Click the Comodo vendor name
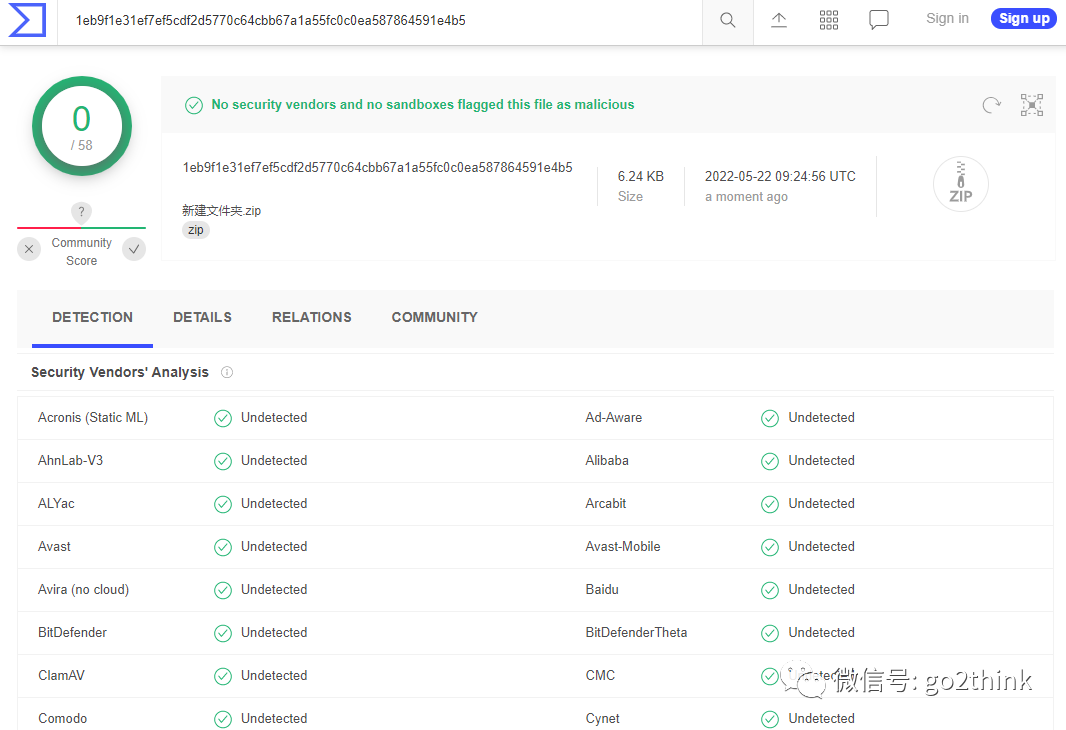 pyautogui.click(x=63, y=718)
